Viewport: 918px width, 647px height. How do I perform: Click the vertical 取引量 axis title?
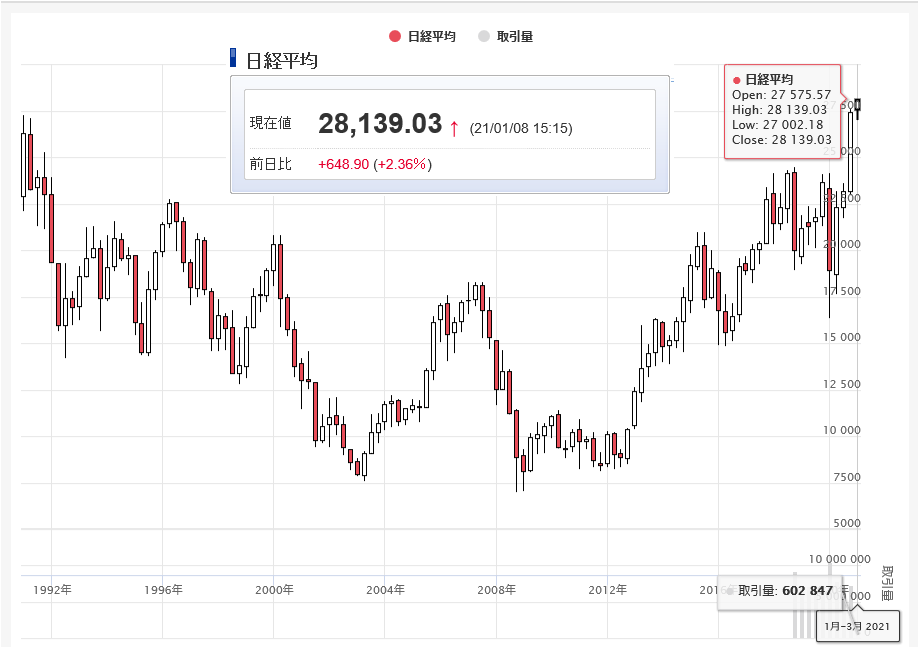click(x=888, y=584)
